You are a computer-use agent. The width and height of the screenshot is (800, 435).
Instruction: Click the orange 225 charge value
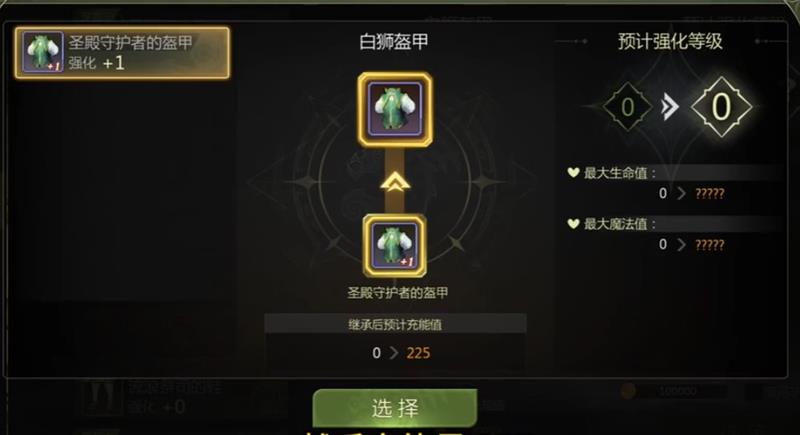tap(418, 353)
